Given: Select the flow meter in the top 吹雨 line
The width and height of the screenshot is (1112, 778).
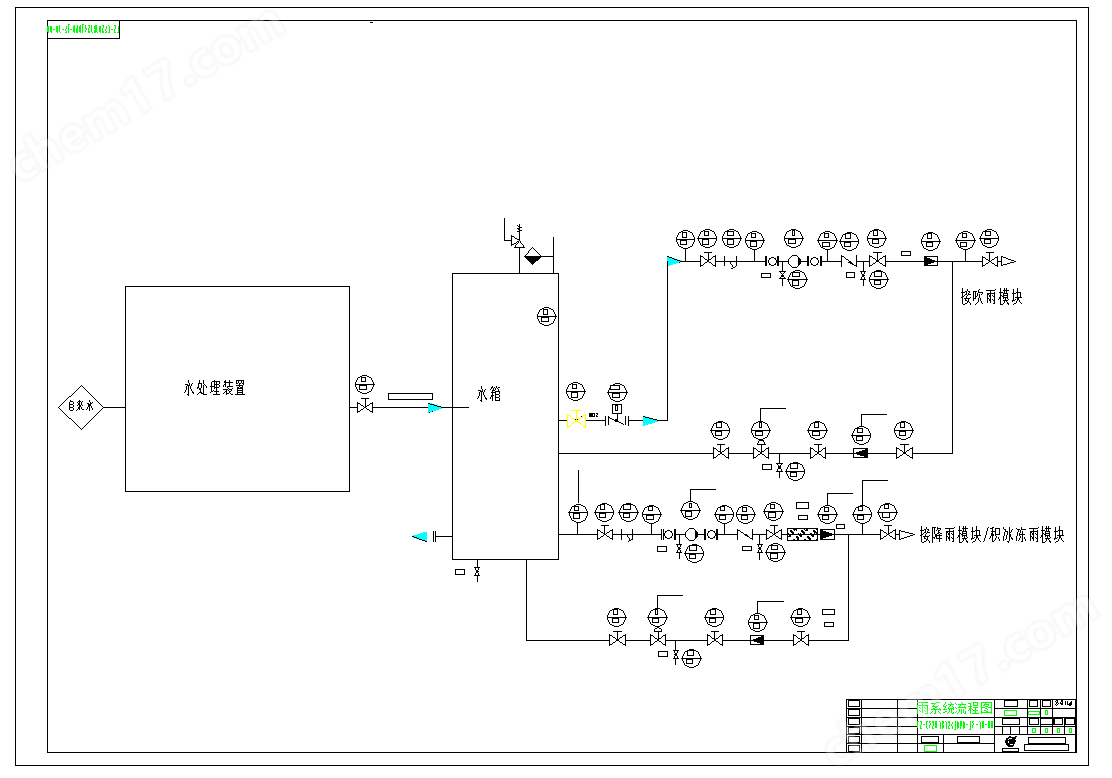Looking at the screenshot, I should [x=931, y=262].
